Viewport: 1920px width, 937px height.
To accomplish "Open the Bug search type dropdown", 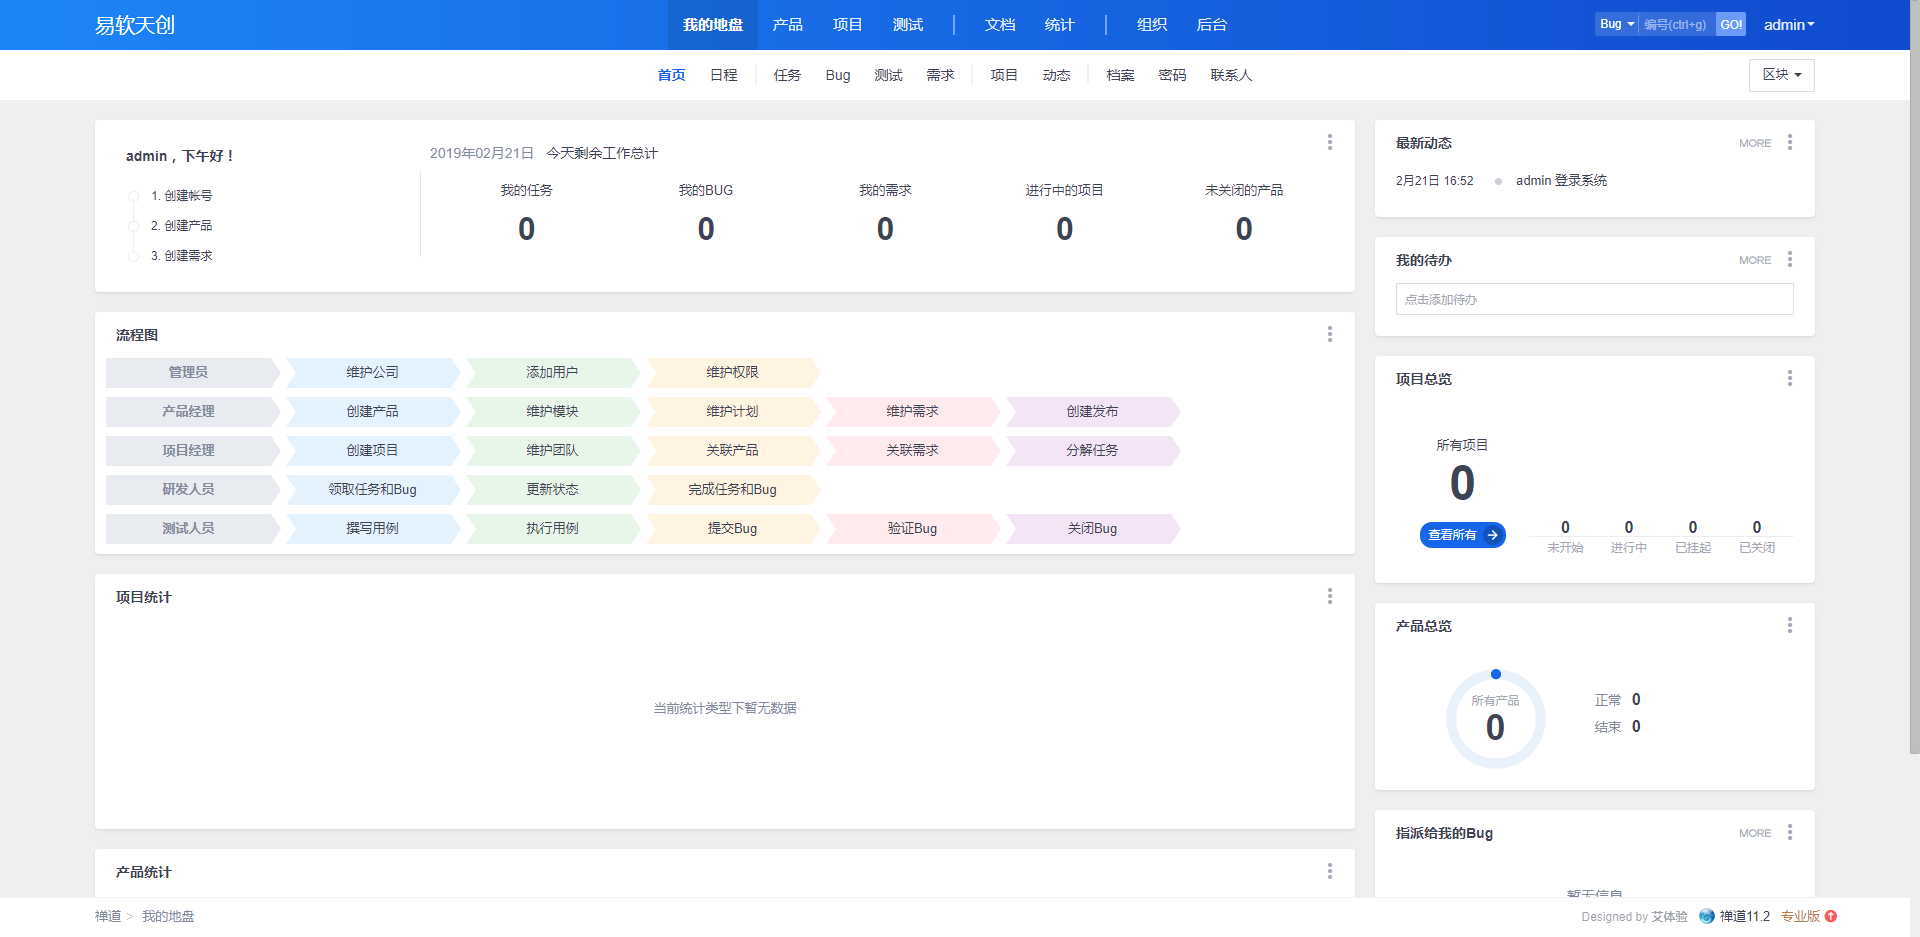I will tap(1617, 24).
